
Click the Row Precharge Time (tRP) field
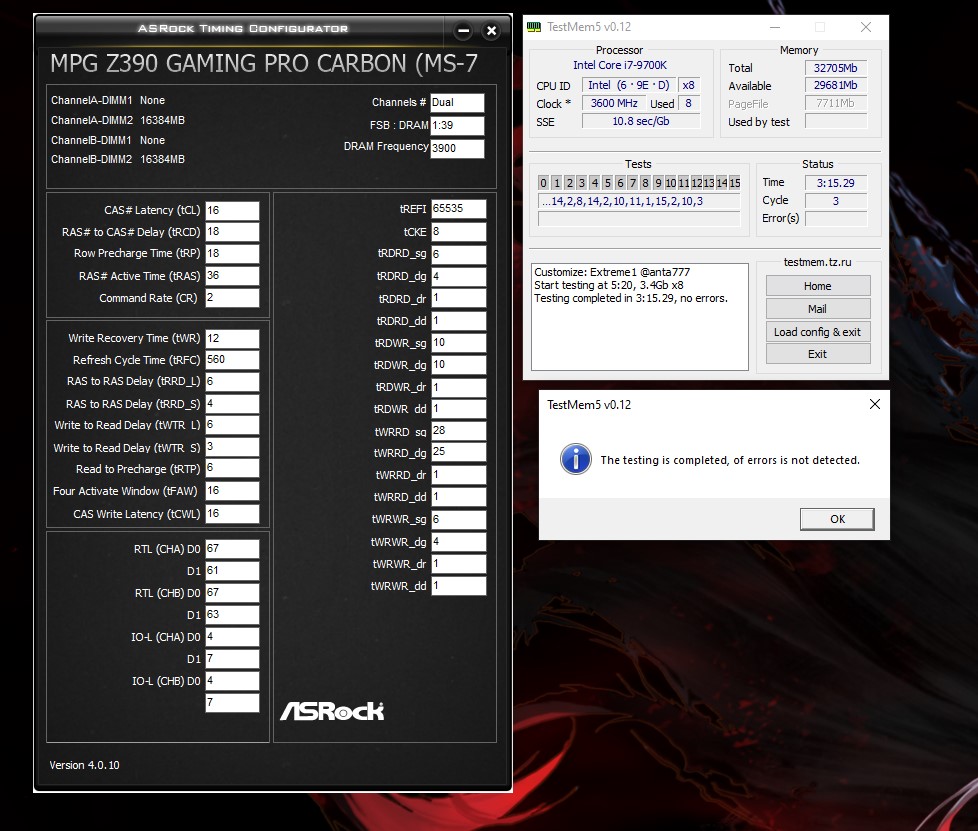coord(232,253)
